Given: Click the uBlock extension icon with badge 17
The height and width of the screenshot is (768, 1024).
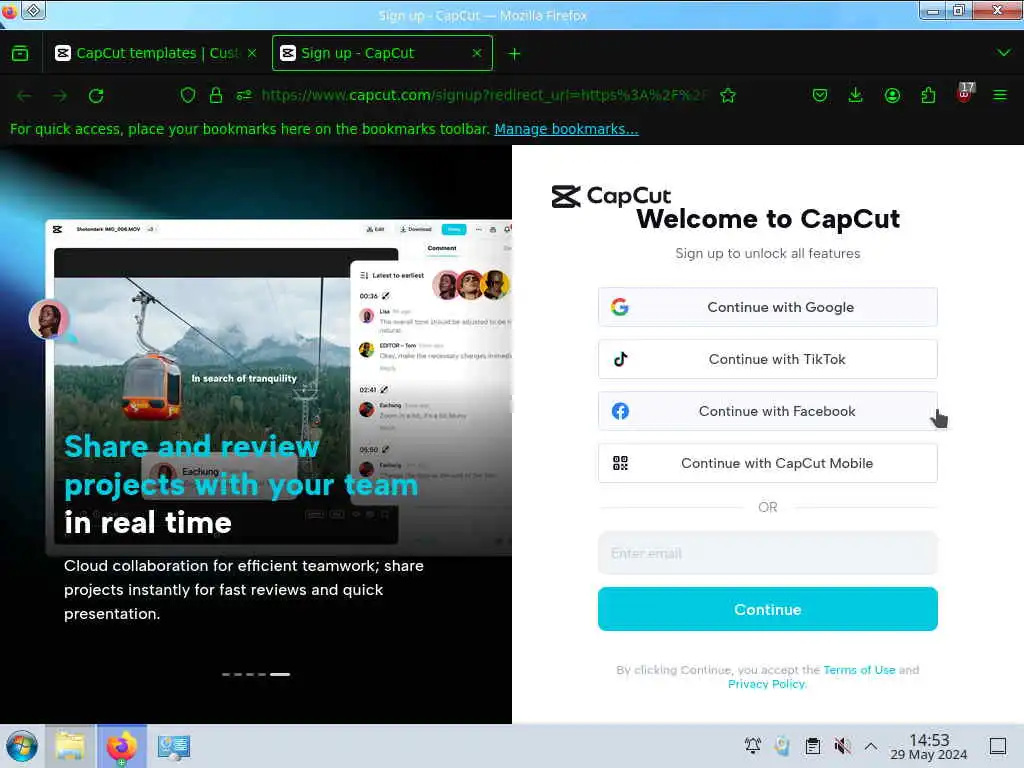Looking at the screenshot, I should [965, 93].
